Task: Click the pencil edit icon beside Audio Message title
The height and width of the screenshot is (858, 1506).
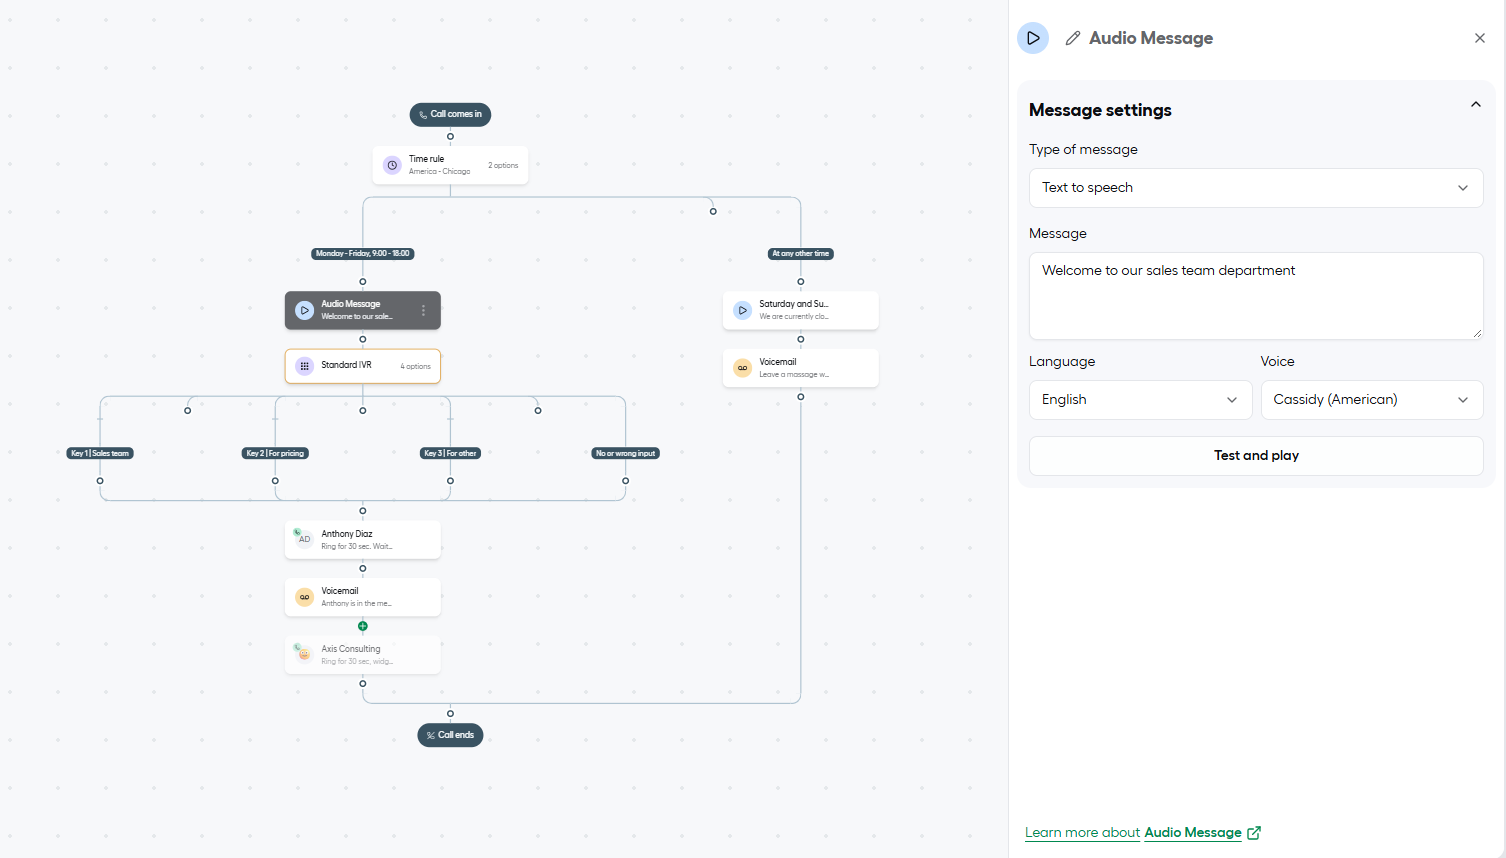Action: point(1073,38)
